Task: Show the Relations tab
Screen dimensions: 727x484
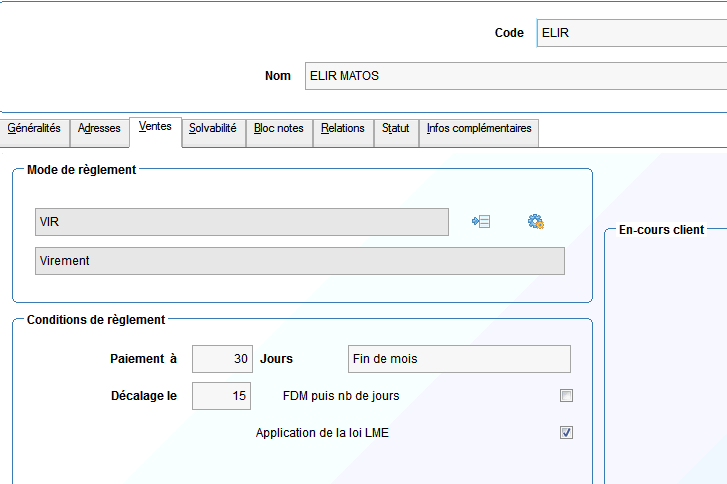Action: pyautogui.click(x=343, y=129)
